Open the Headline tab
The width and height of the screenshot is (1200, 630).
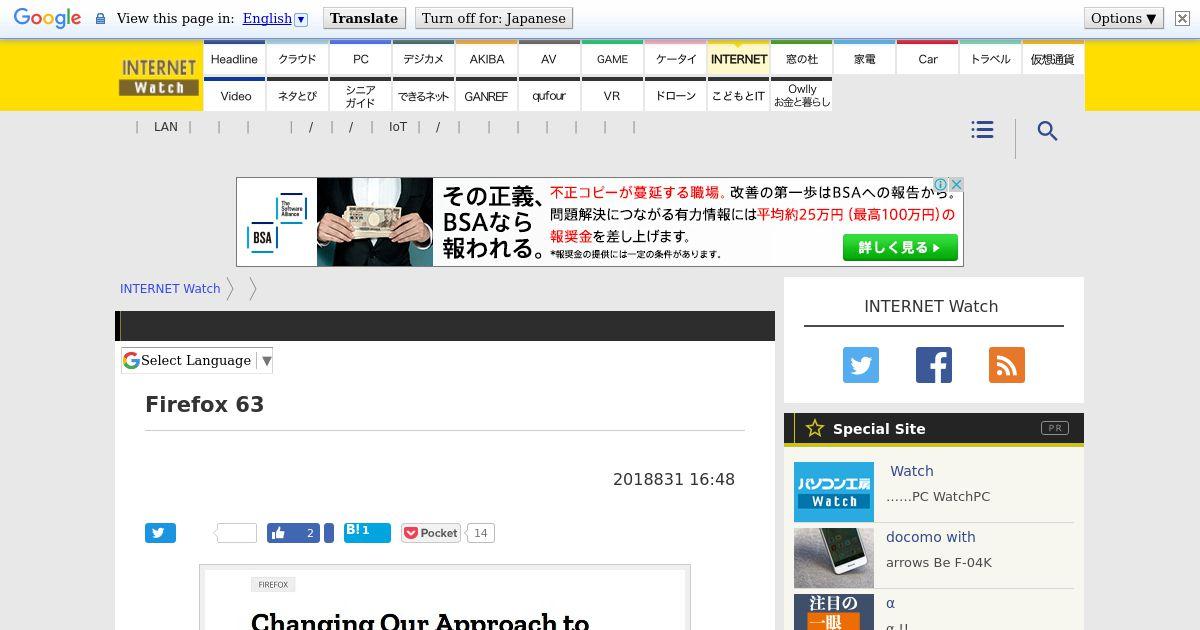(x=234, y=59)
